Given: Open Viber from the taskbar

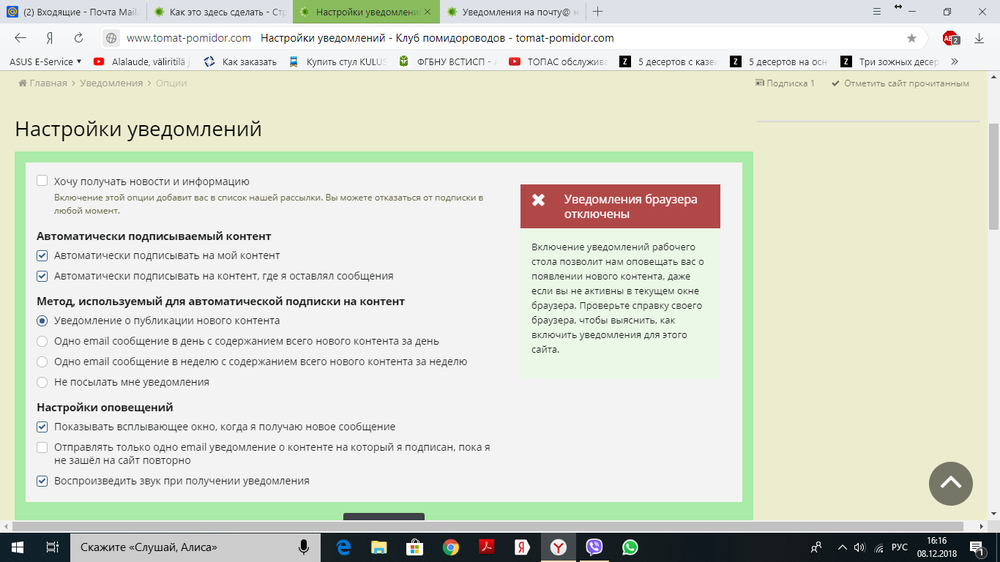Looking at the screenshot, I should (594, 547).
